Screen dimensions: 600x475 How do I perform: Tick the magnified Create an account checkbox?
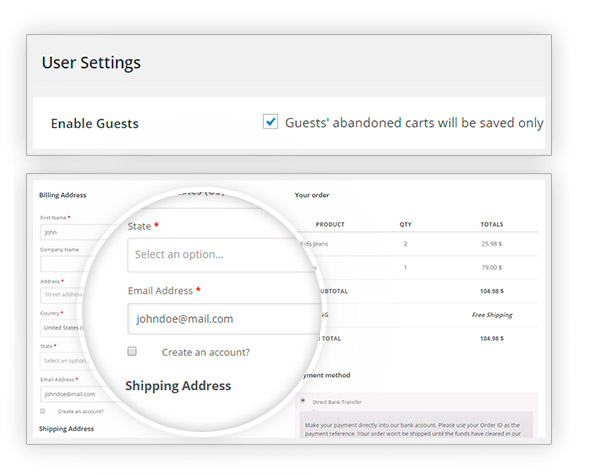pos(132,351)
